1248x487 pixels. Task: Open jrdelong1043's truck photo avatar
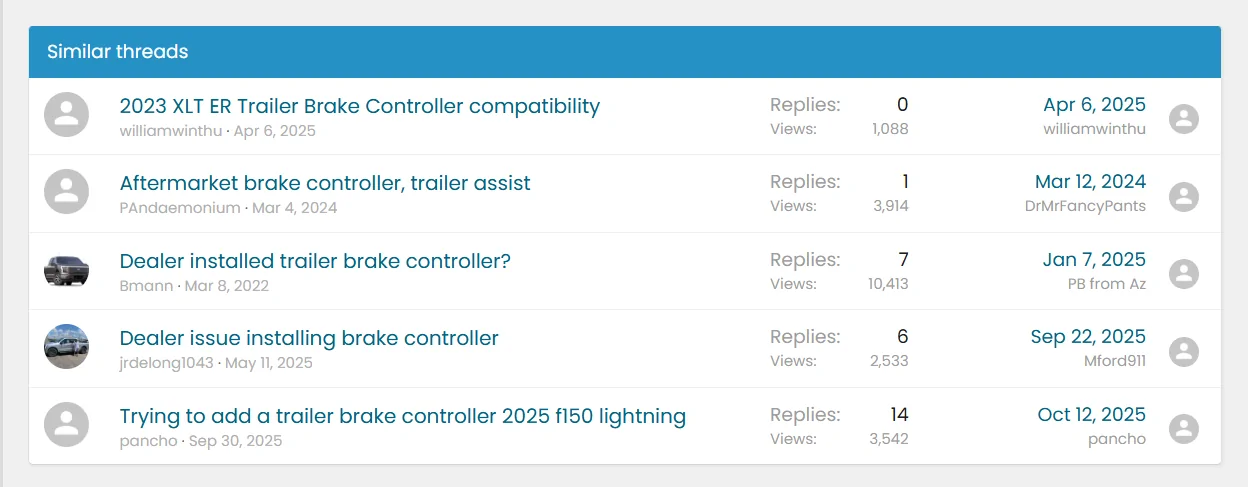[x=67, y=347]
